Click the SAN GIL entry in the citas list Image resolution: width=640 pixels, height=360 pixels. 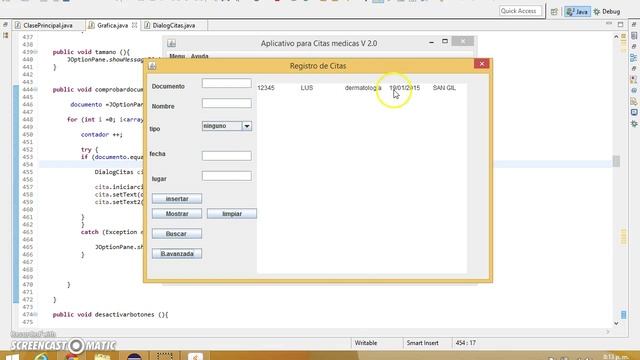(444, 88)
